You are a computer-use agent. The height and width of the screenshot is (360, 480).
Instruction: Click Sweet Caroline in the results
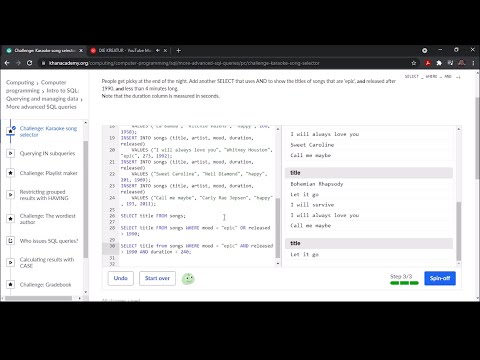click(x=312, y=145)
